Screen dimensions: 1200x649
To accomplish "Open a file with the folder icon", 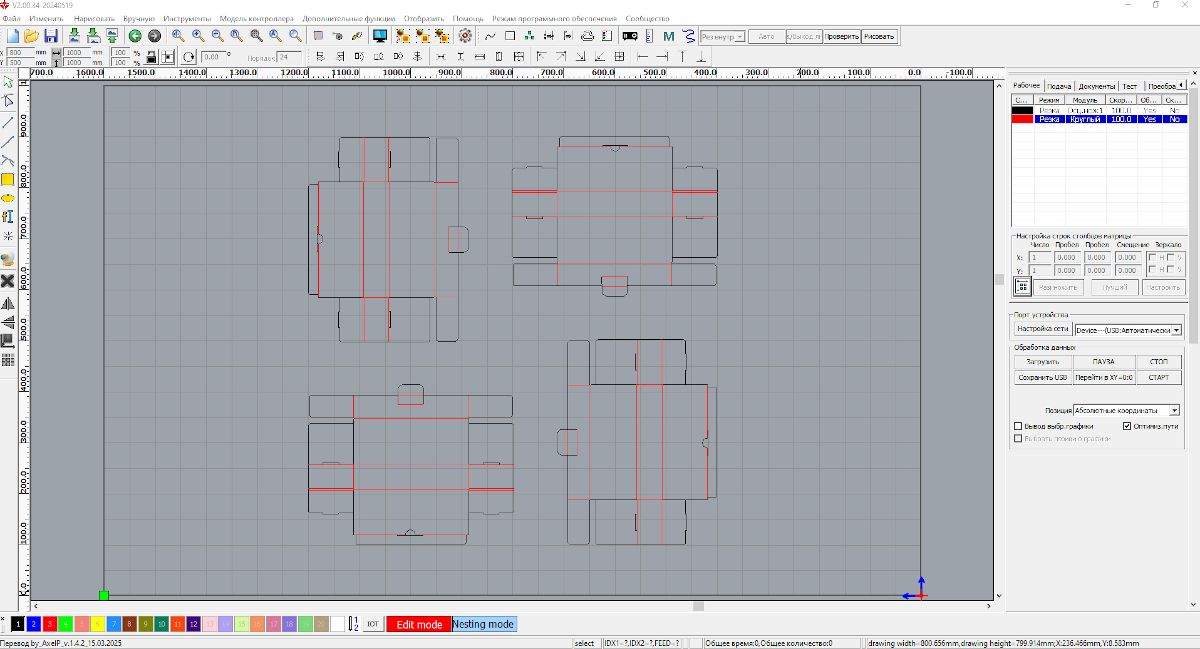I will click(31, 36).
